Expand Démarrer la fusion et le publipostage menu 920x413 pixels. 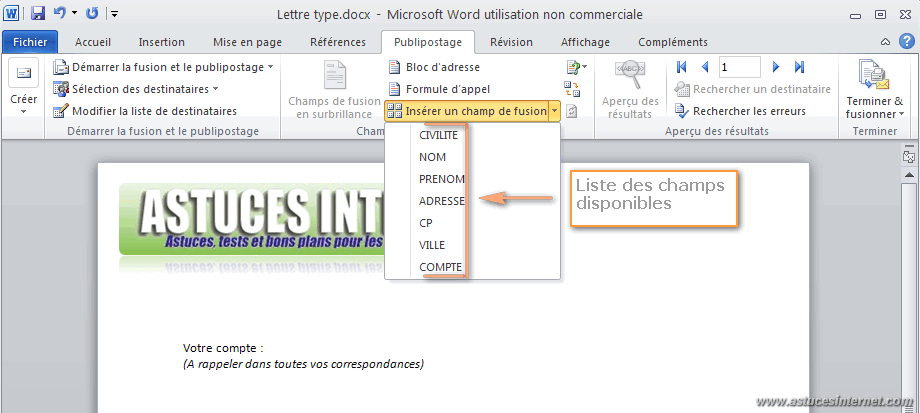point(163,67)
